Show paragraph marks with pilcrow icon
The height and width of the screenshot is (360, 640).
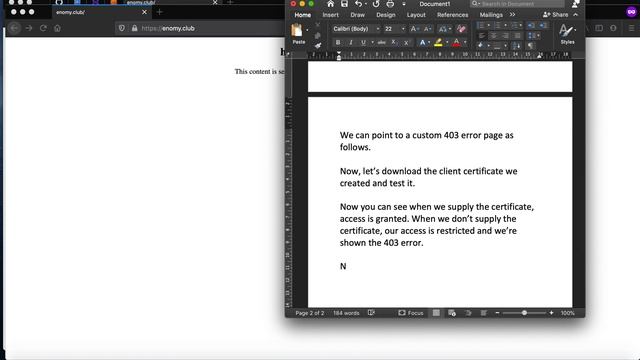point(531,46)
